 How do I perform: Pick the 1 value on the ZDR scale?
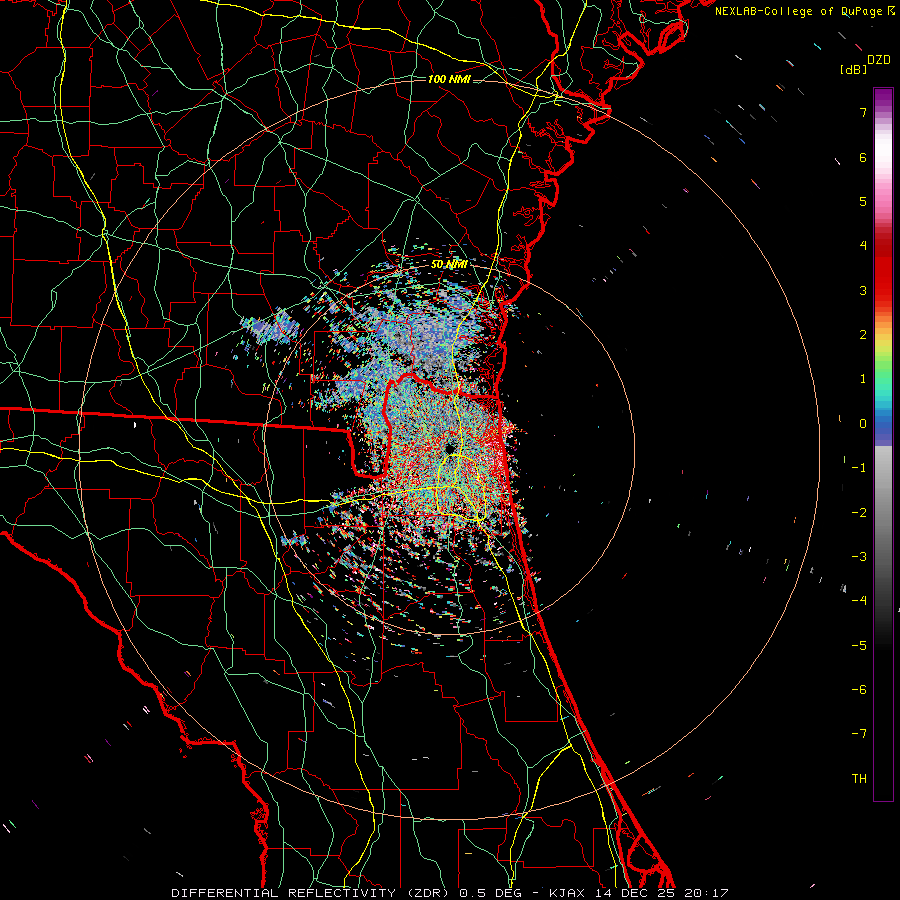863,379
